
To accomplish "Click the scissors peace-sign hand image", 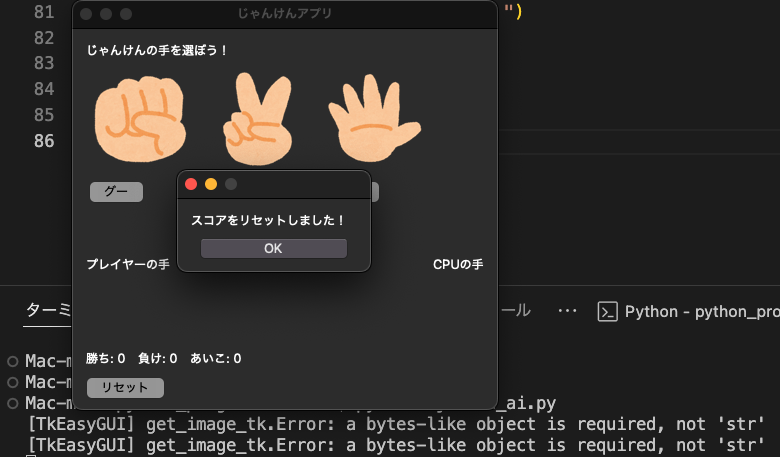I will (x=258, y=118).
